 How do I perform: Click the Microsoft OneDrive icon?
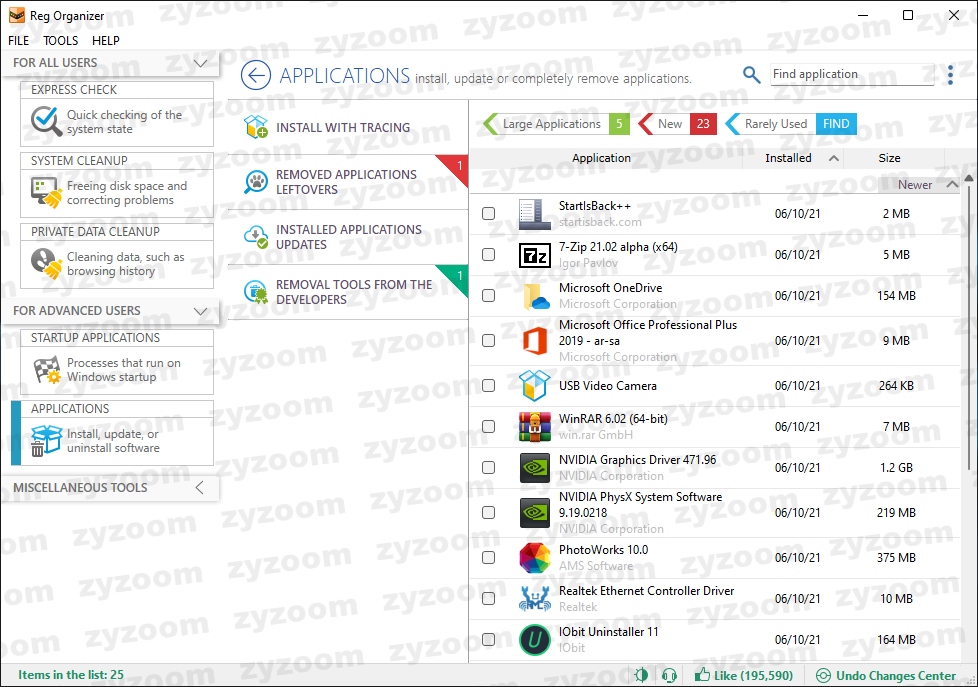(x=535, y=296)
